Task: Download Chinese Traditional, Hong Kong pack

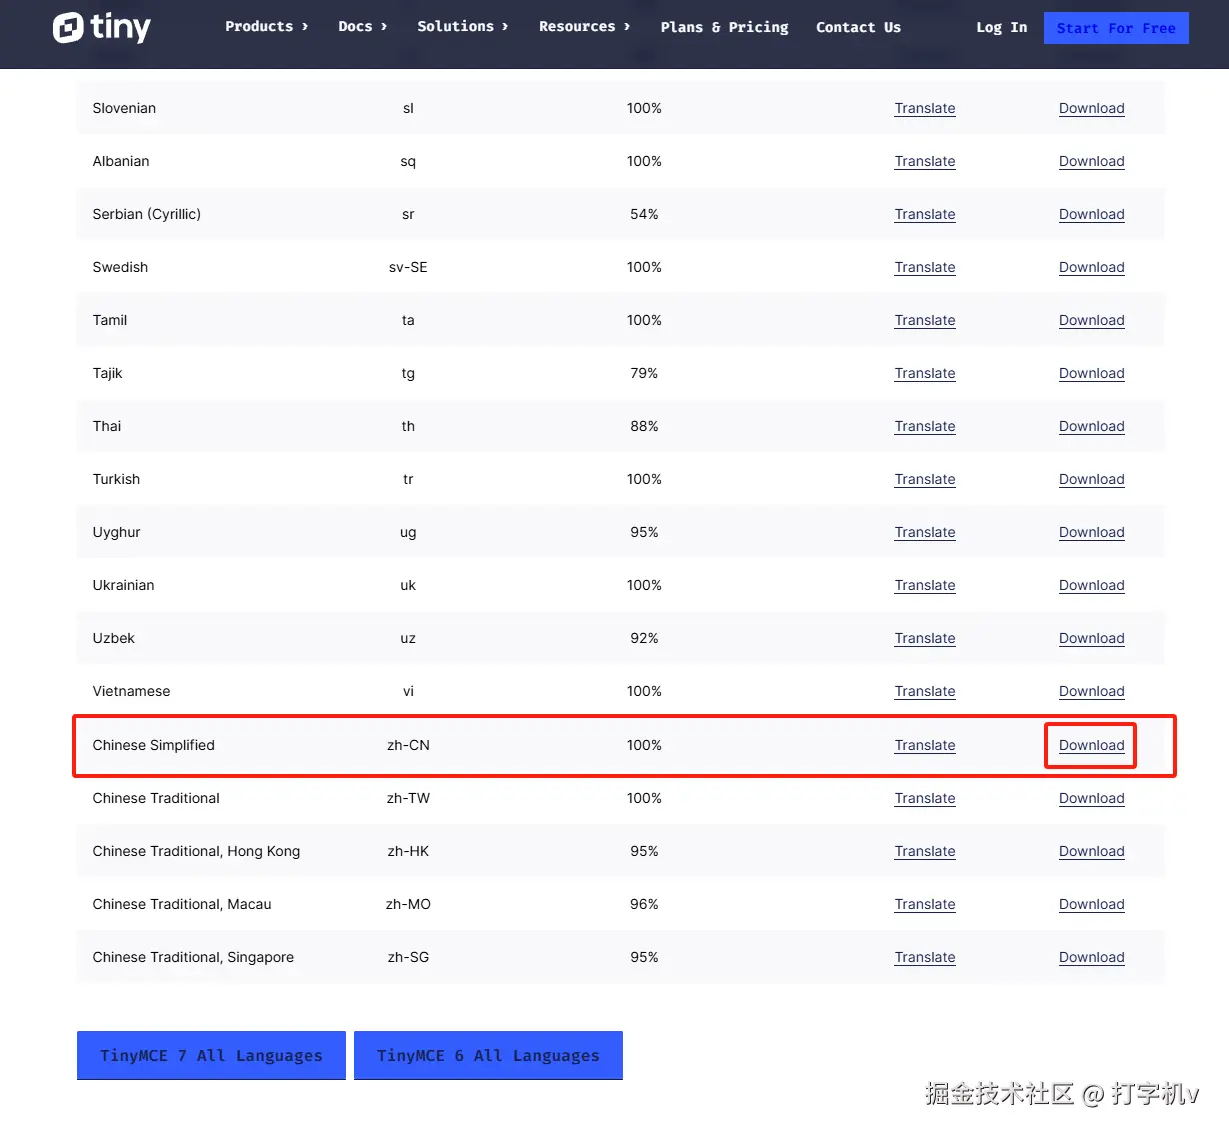Action: click(x=1091, y=851)
